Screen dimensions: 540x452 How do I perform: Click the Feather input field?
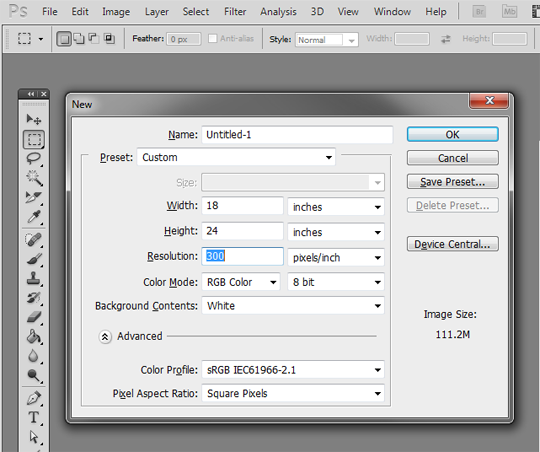(x=184, y=39)
